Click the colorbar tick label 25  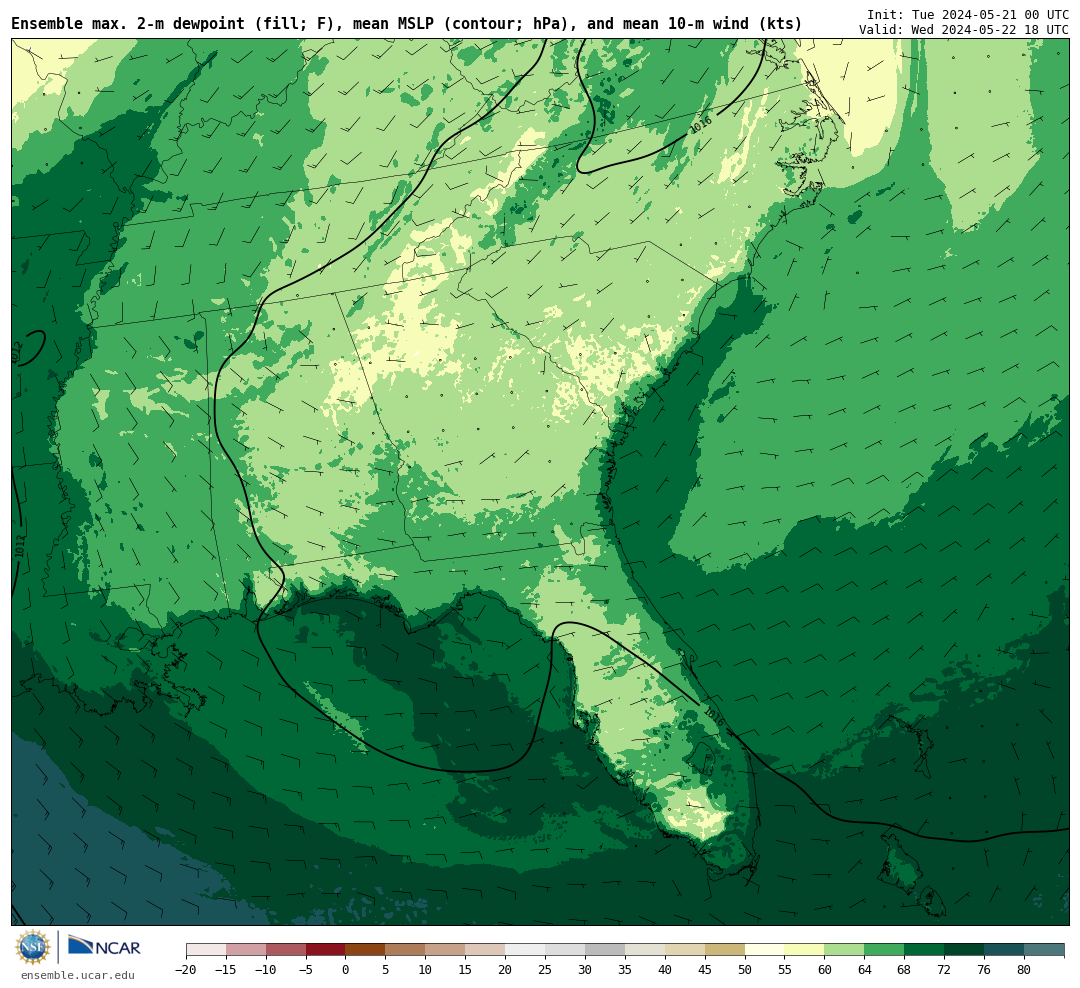pos(545,969)
